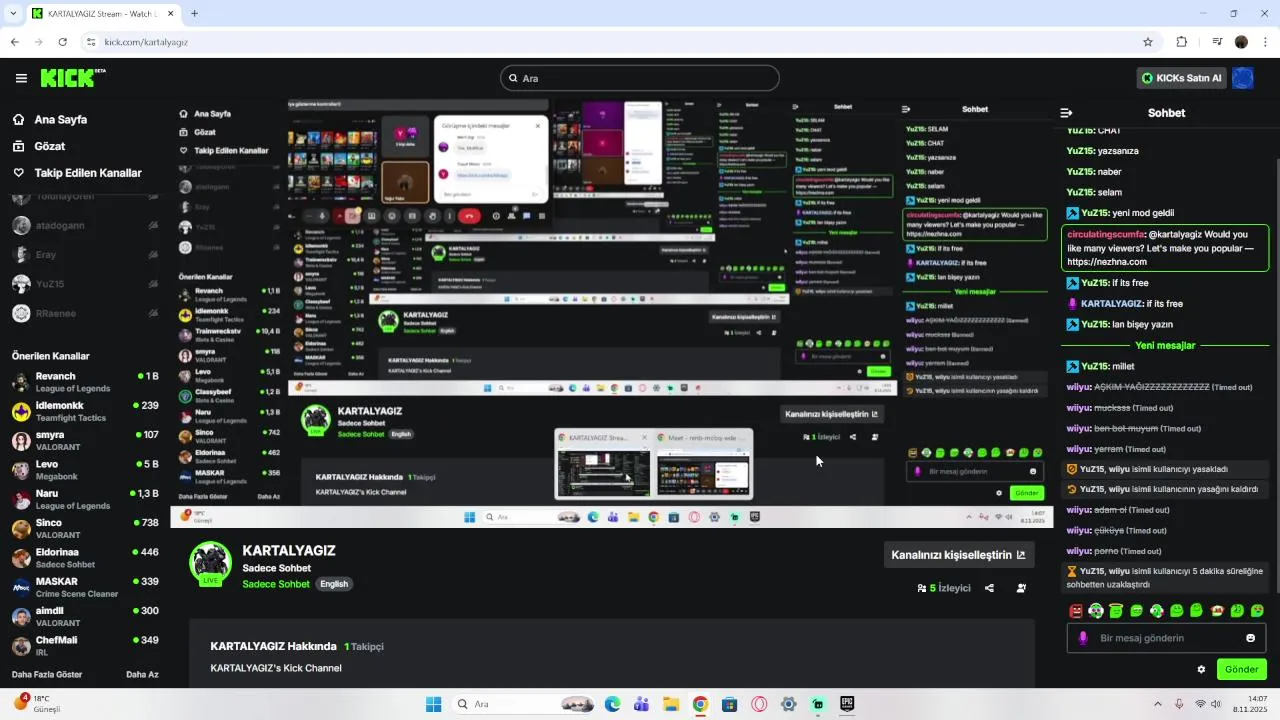Open the emoji picker in message box
This screenshot has width=1280, height=720.
click(1250, 638)
